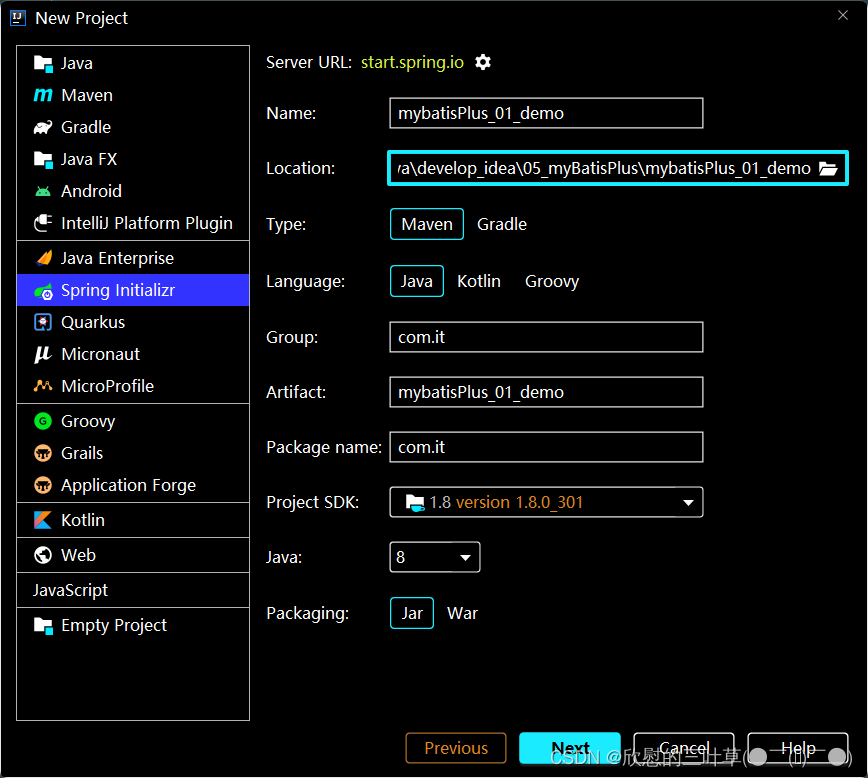Click the Android robot icon
This screenshot has height=778, width=868.
coord(43,192)
